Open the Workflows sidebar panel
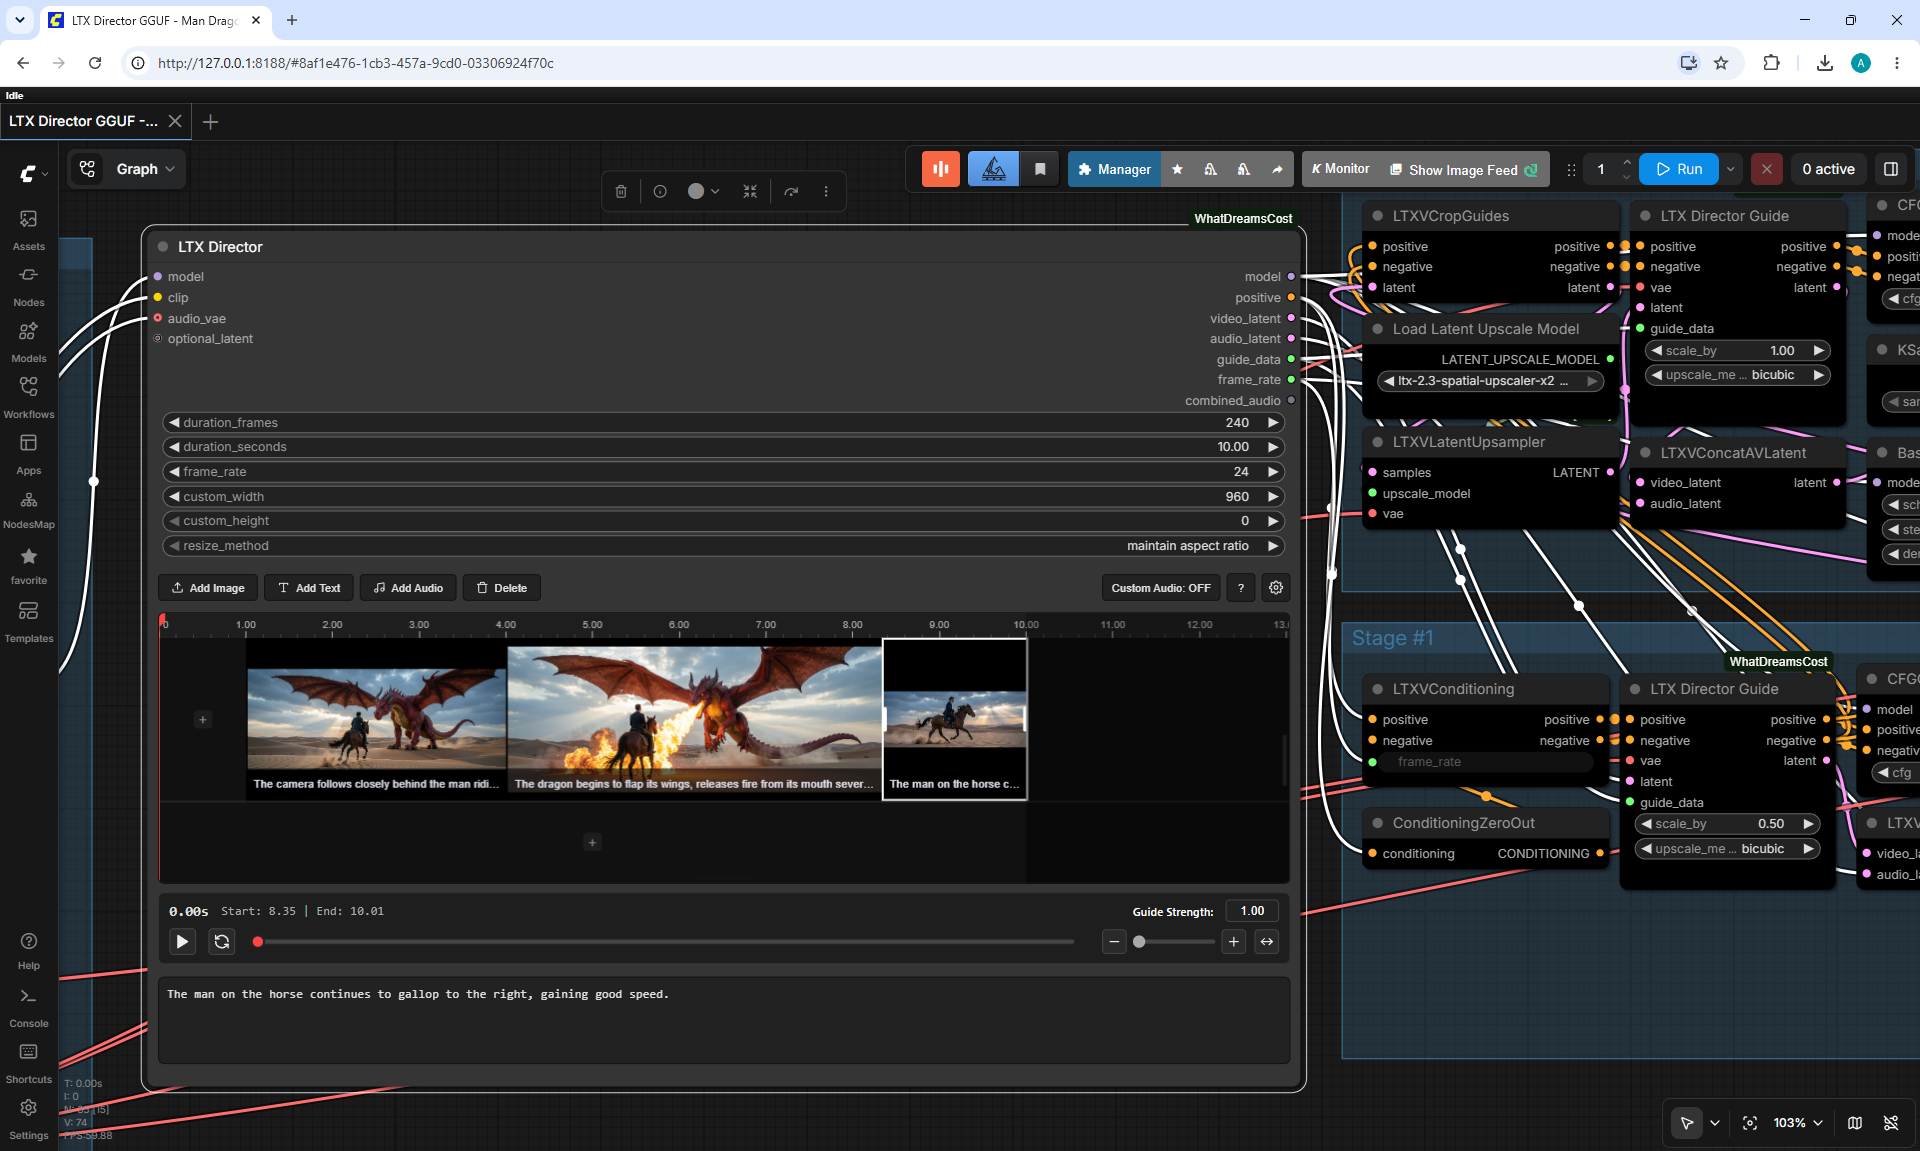 pos(28,397)
